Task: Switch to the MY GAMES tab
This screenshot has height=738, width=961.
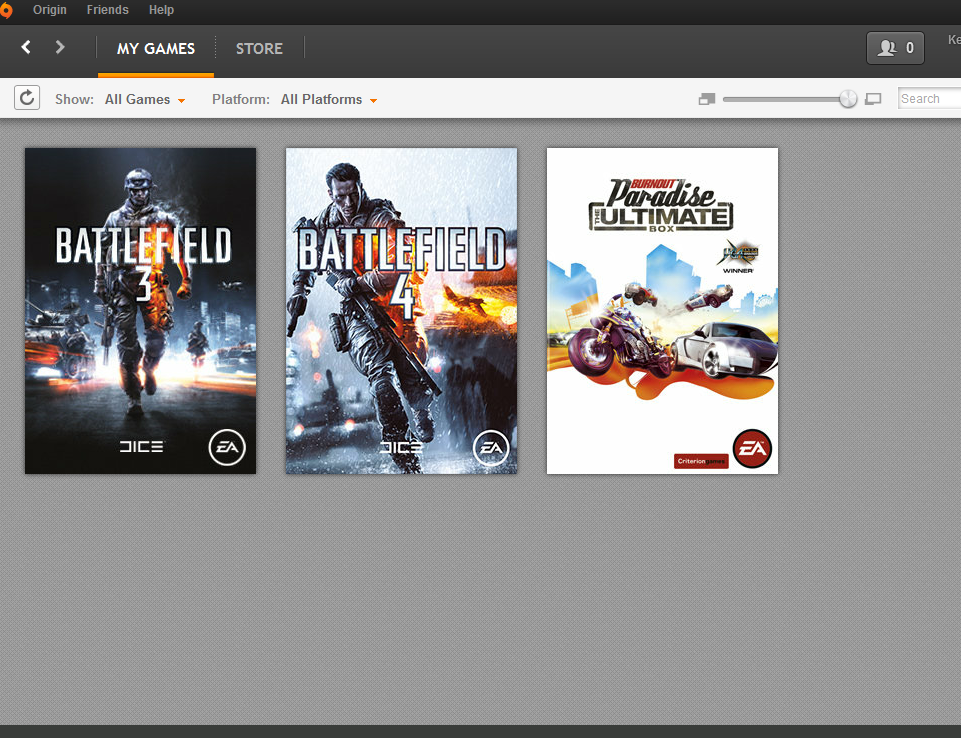Action: pyautogui.click(x=156, y=48)
